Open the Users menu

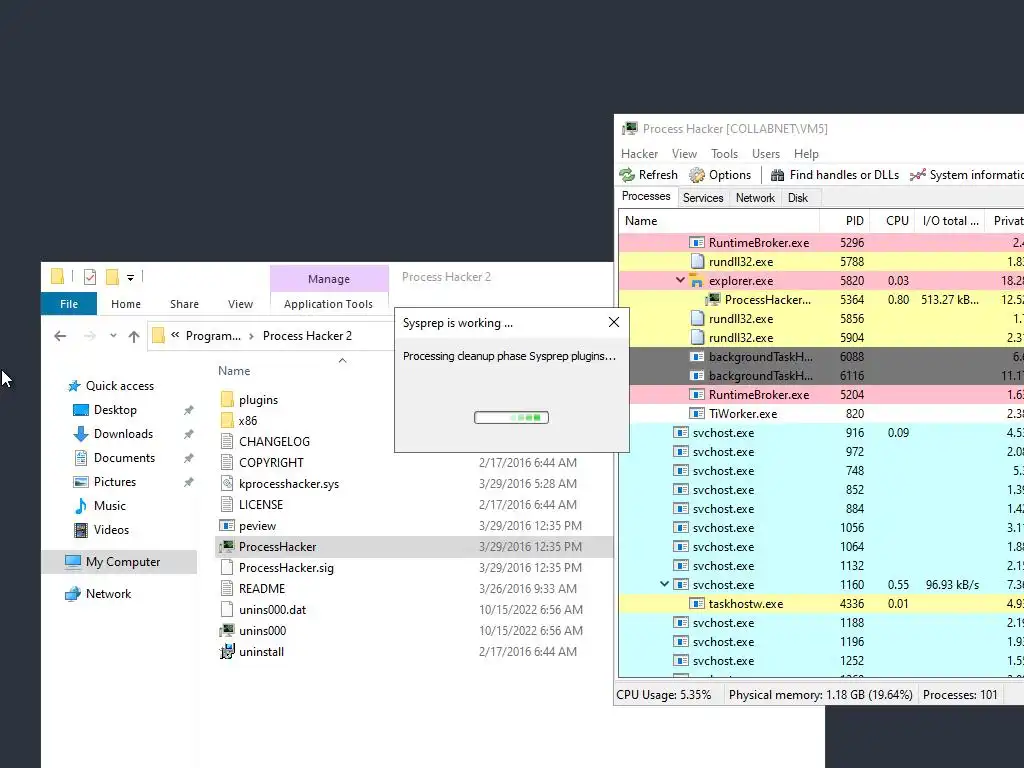pyautogui.click(x=765, y=153)
